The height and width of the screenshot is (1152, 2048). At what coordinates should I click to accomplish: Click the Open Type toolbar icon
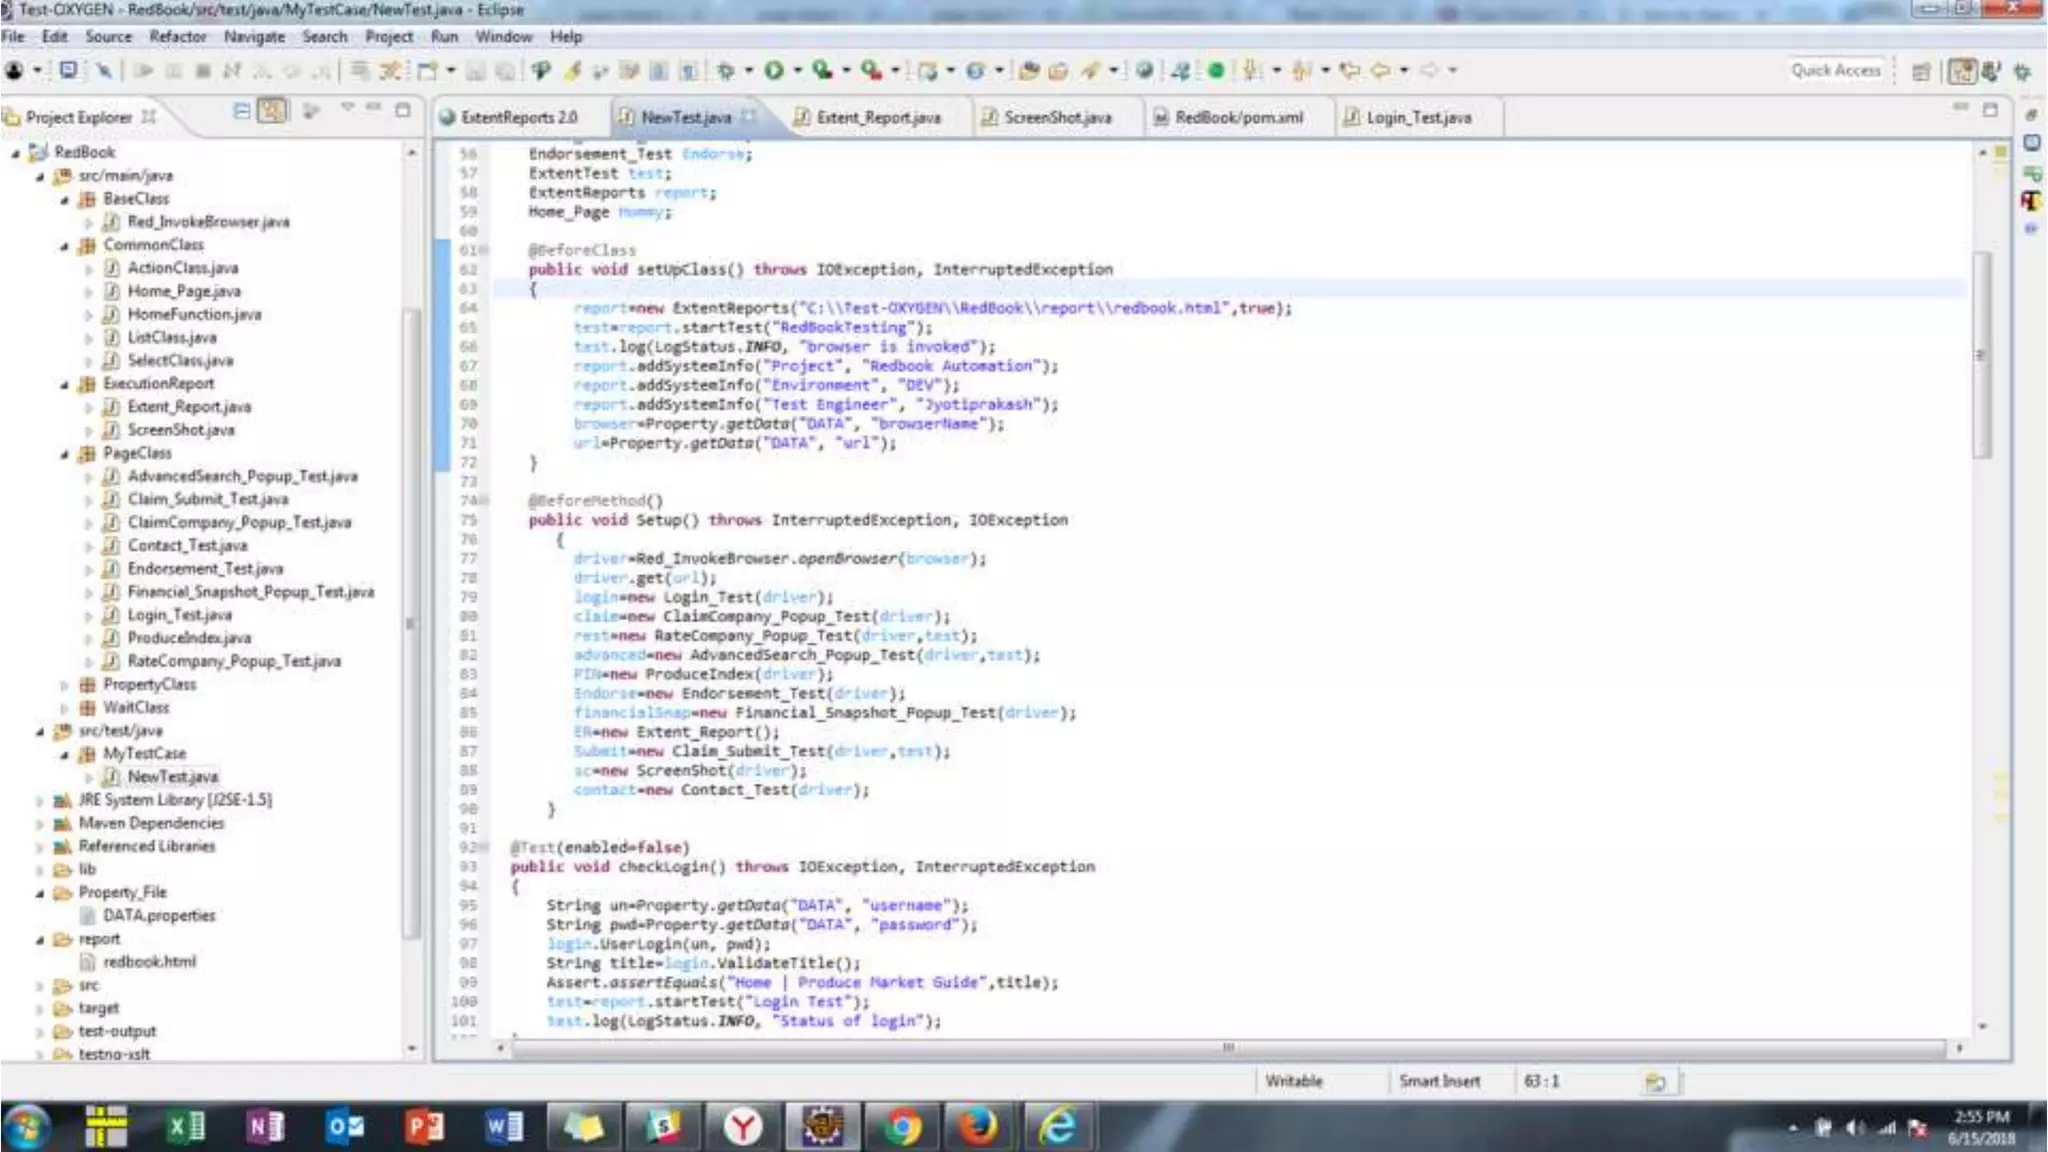click(x=1028, y=70)
